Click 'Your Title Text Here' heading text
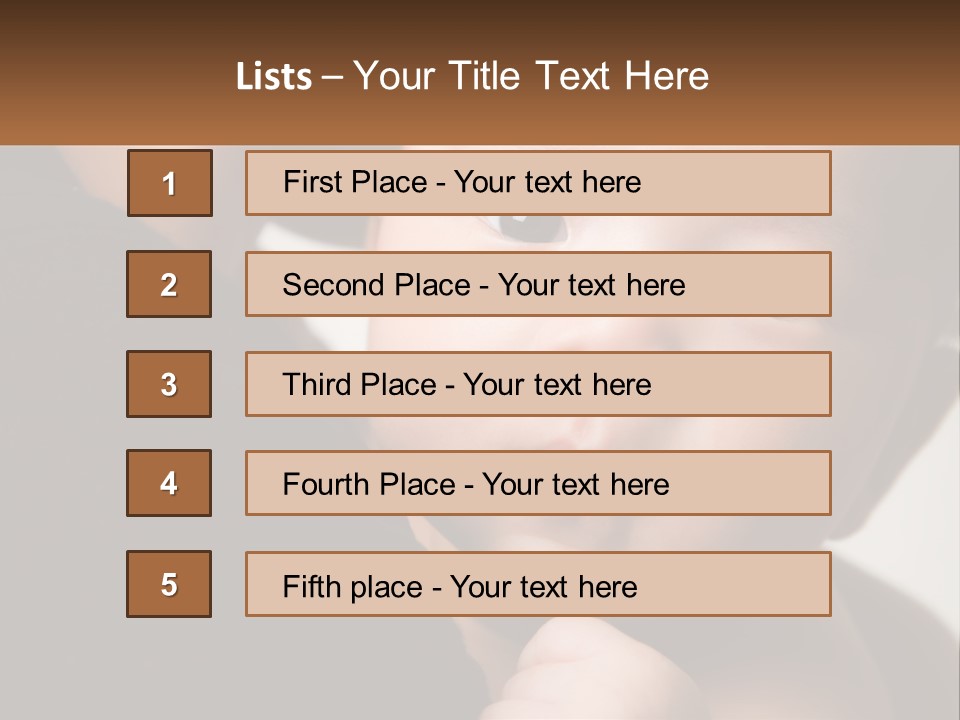 pos(531,76)
